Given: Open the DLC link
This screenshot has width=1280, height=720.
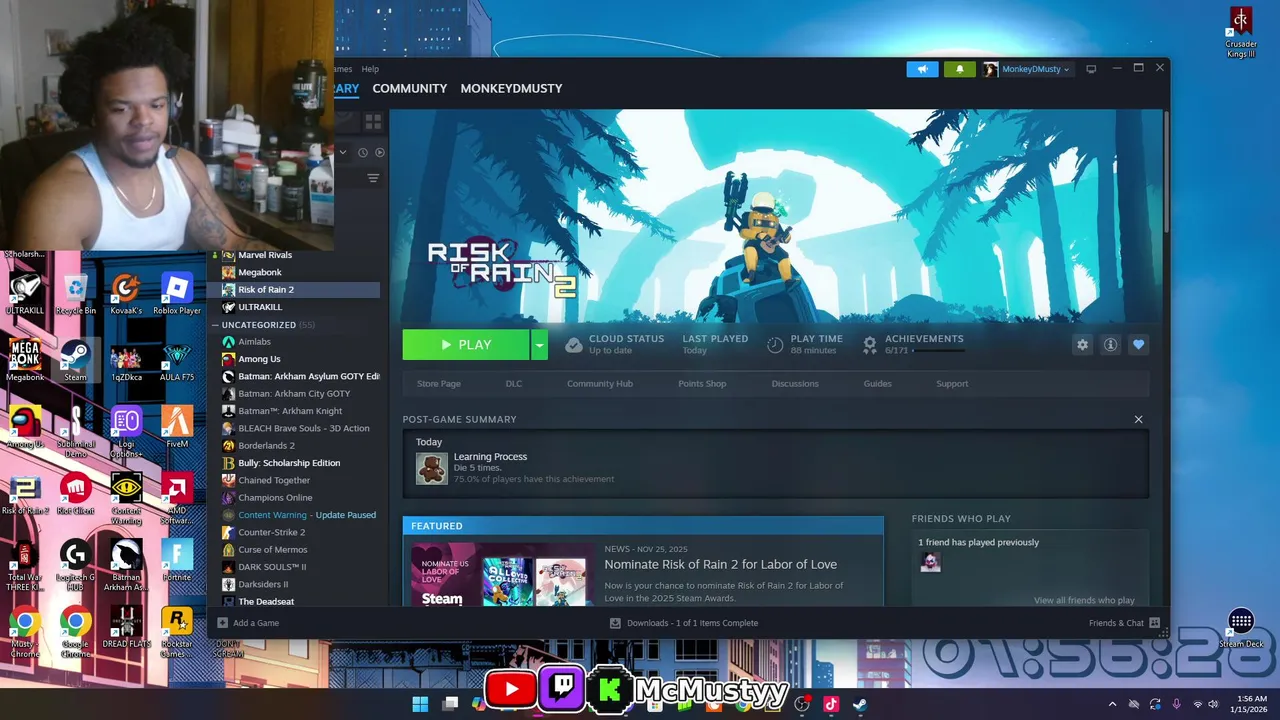Looking at the screenshot, I should click(514, 384).
